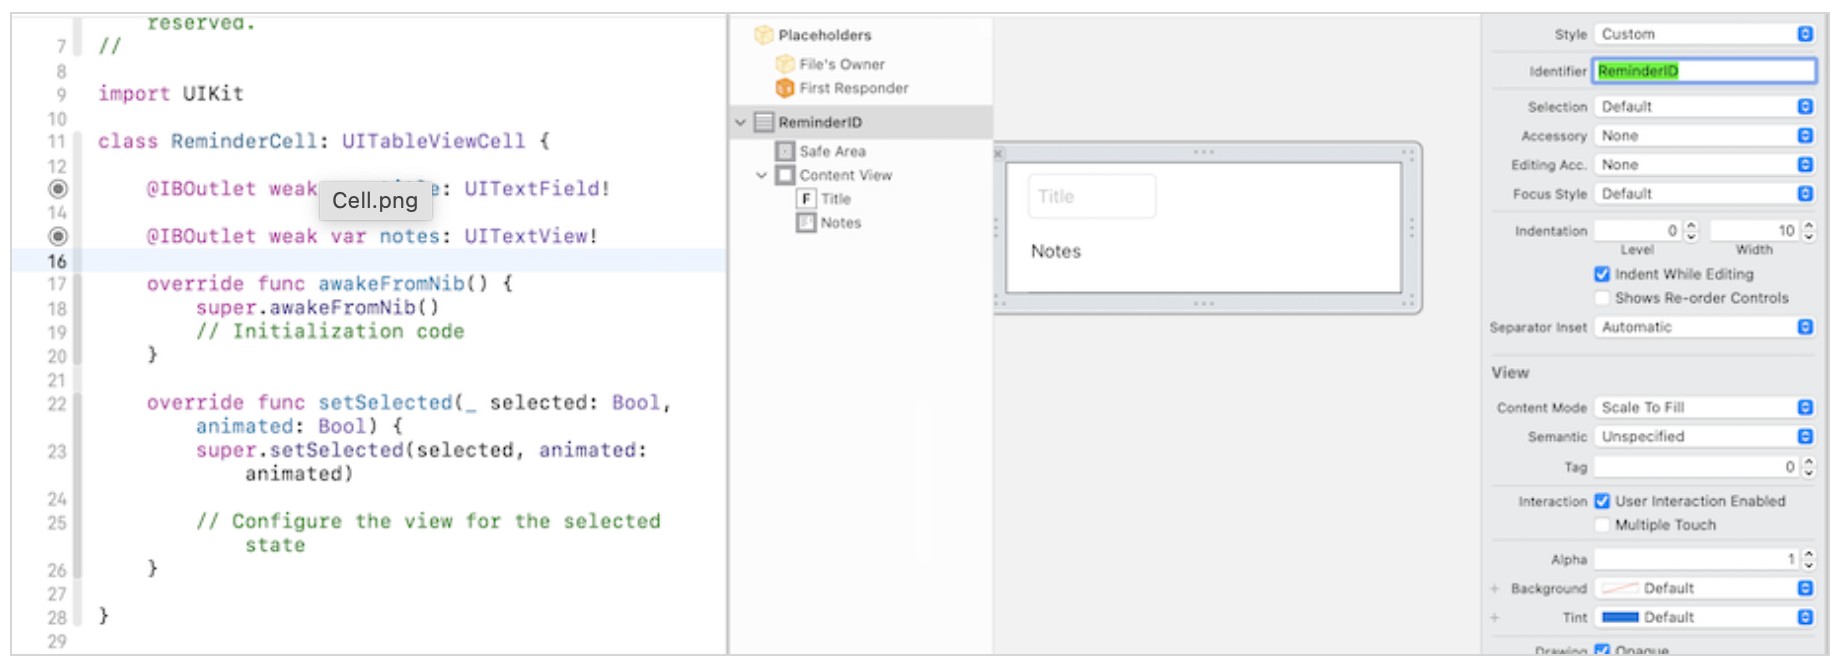Click the title IBOutlet connection circle
1844x672 pixels.
coord(58,189)
